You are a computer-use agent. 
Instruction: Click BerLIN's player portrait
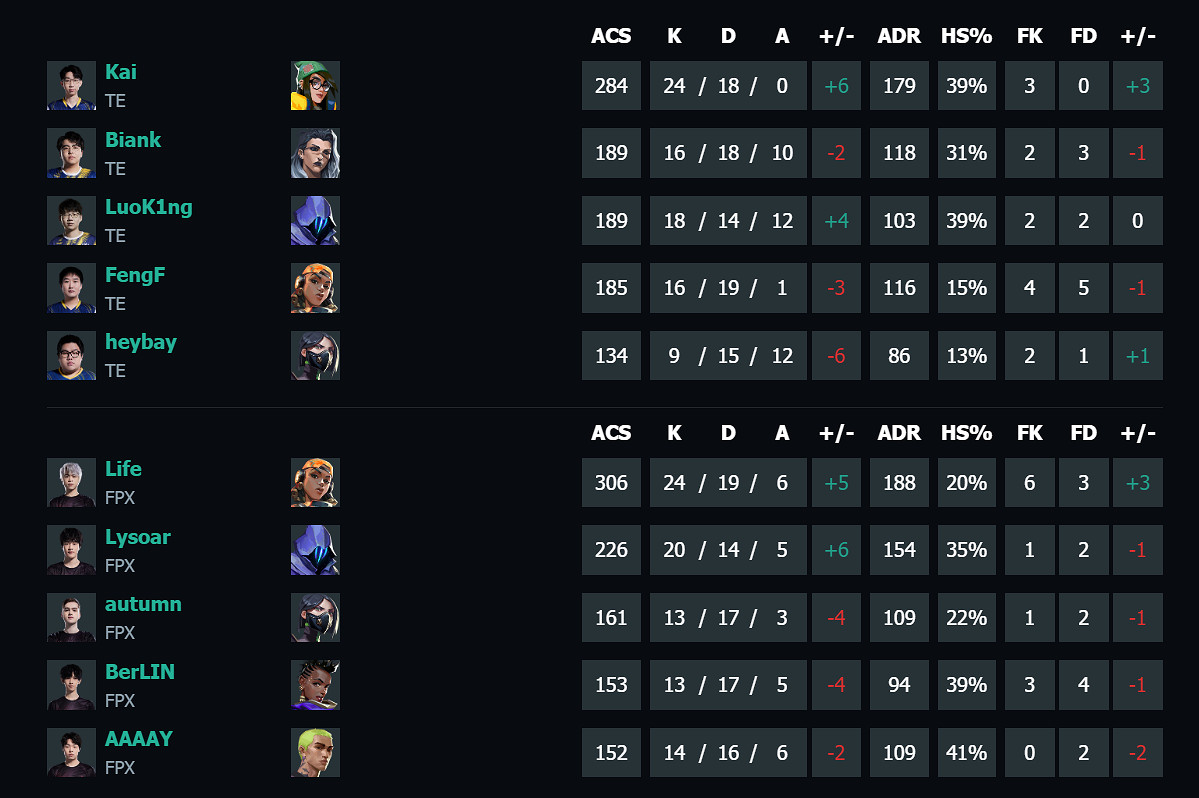point(71,685)
